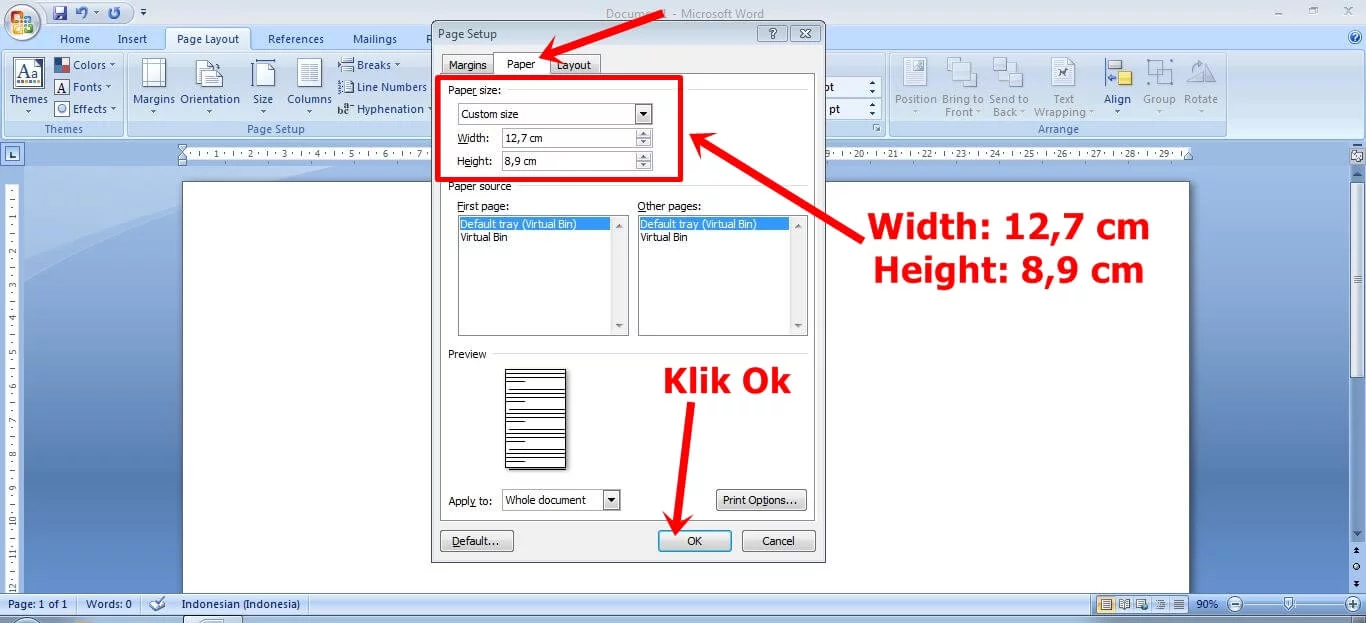The image size is (1366, 623).
Task: Switch to the References ribbon tab
Action: (x=296, y=39)
